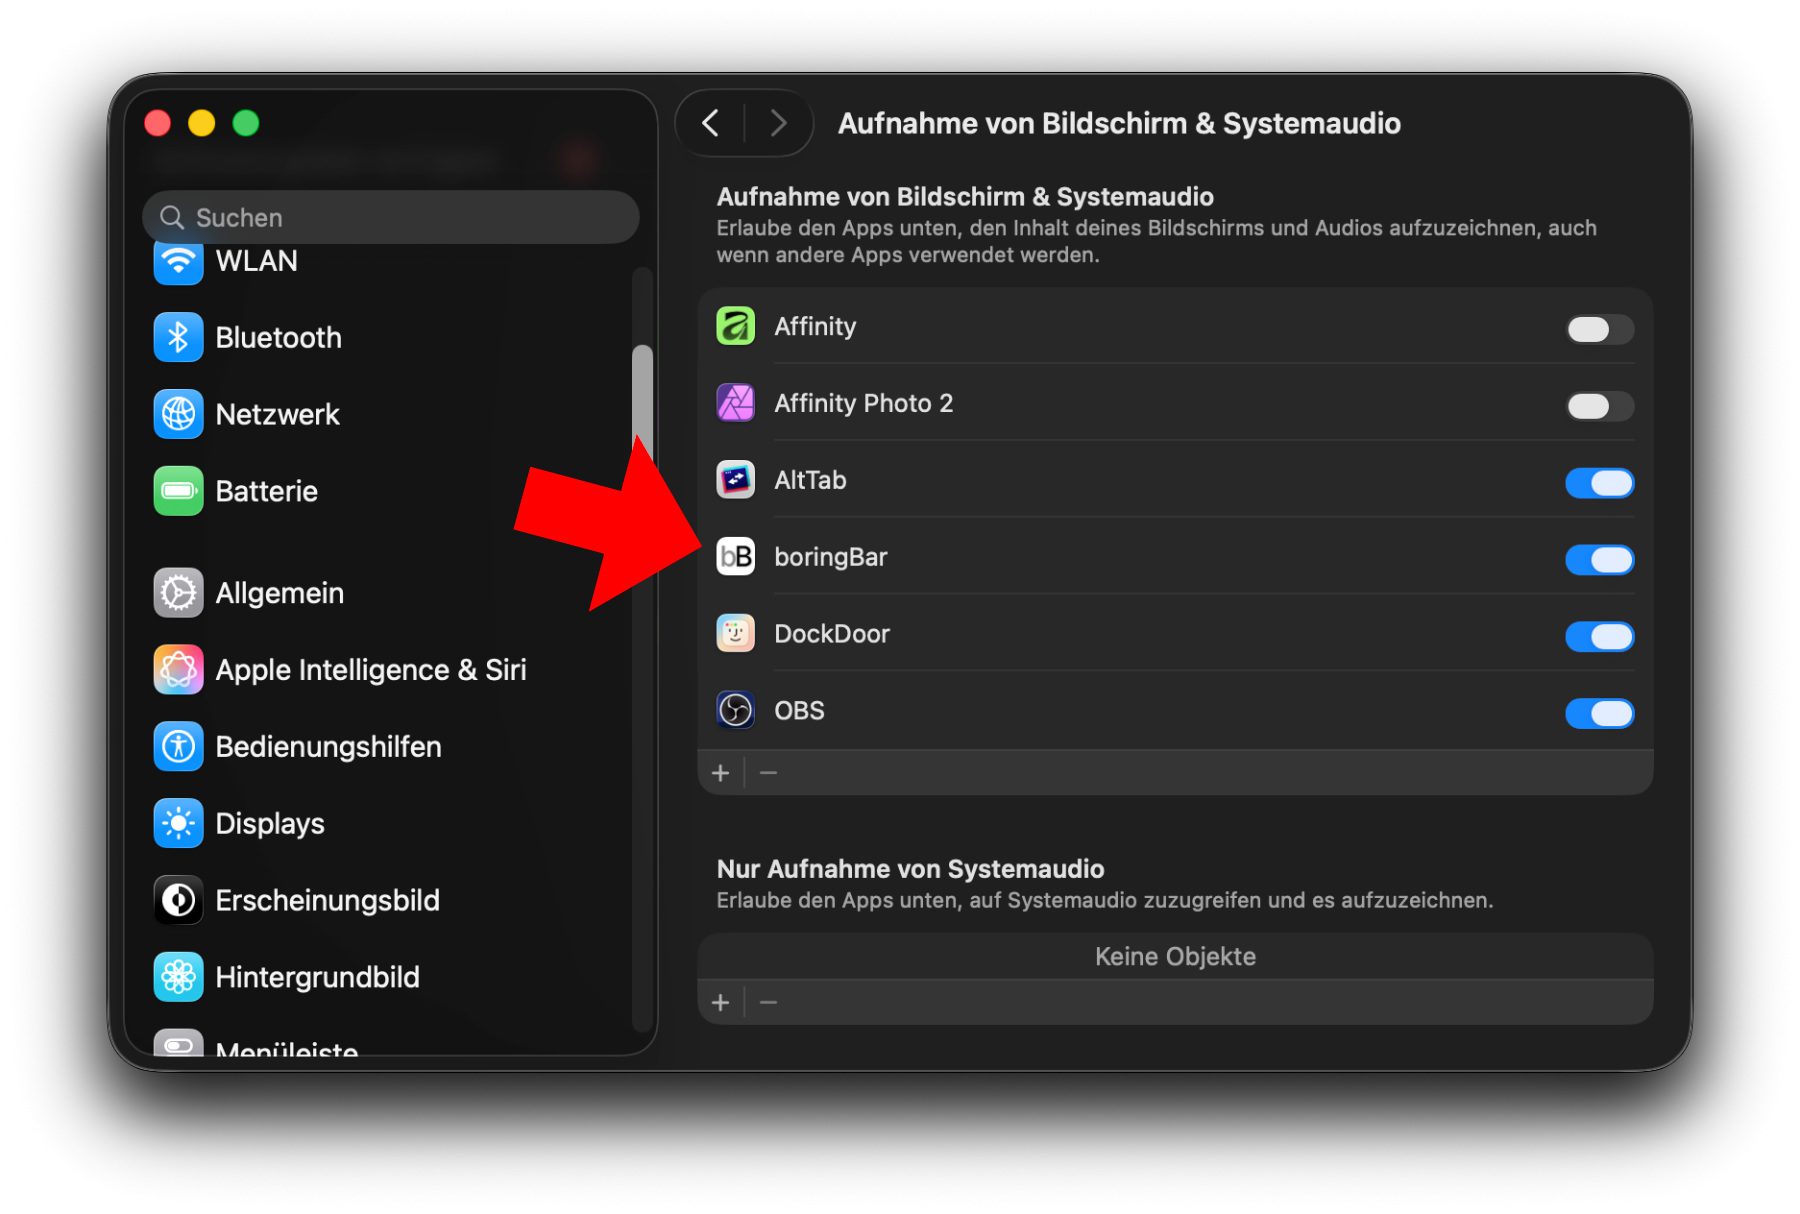Minimize the window with yellow button
The width and height of the screenshot is (1800, 1214).
pos(202,123)
